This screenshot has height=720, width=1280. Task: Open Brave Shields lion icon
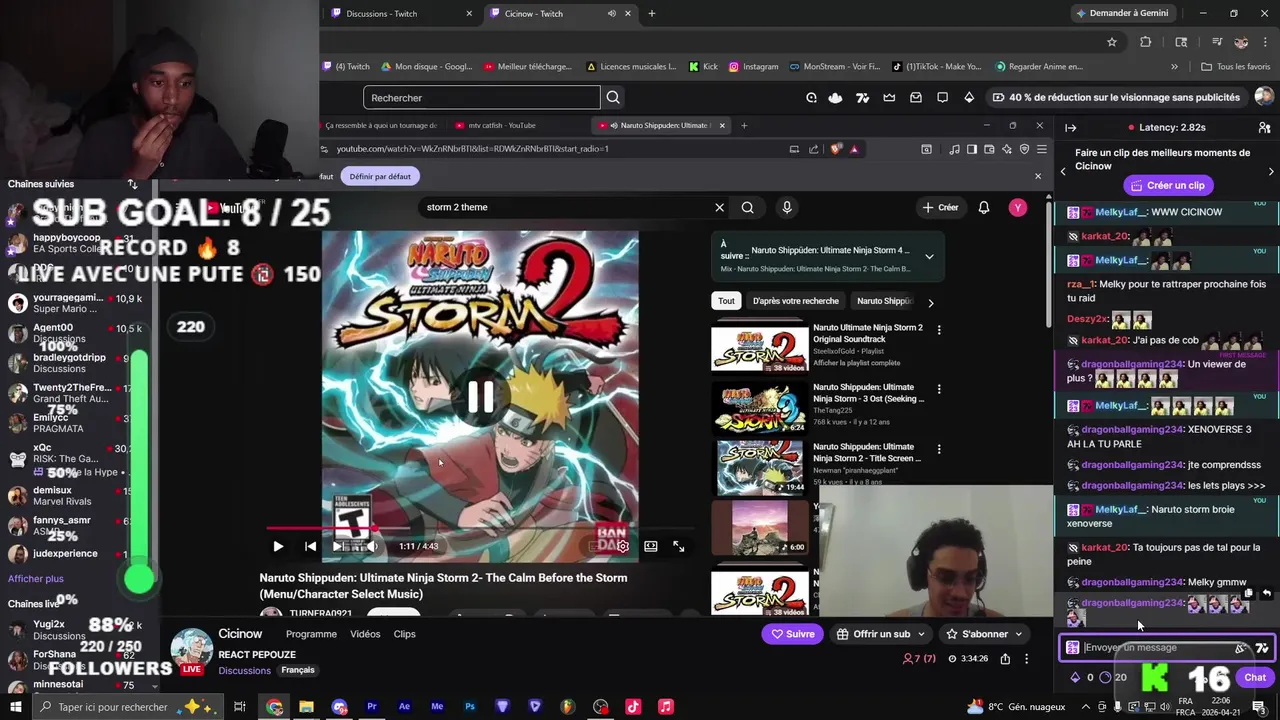836,149
